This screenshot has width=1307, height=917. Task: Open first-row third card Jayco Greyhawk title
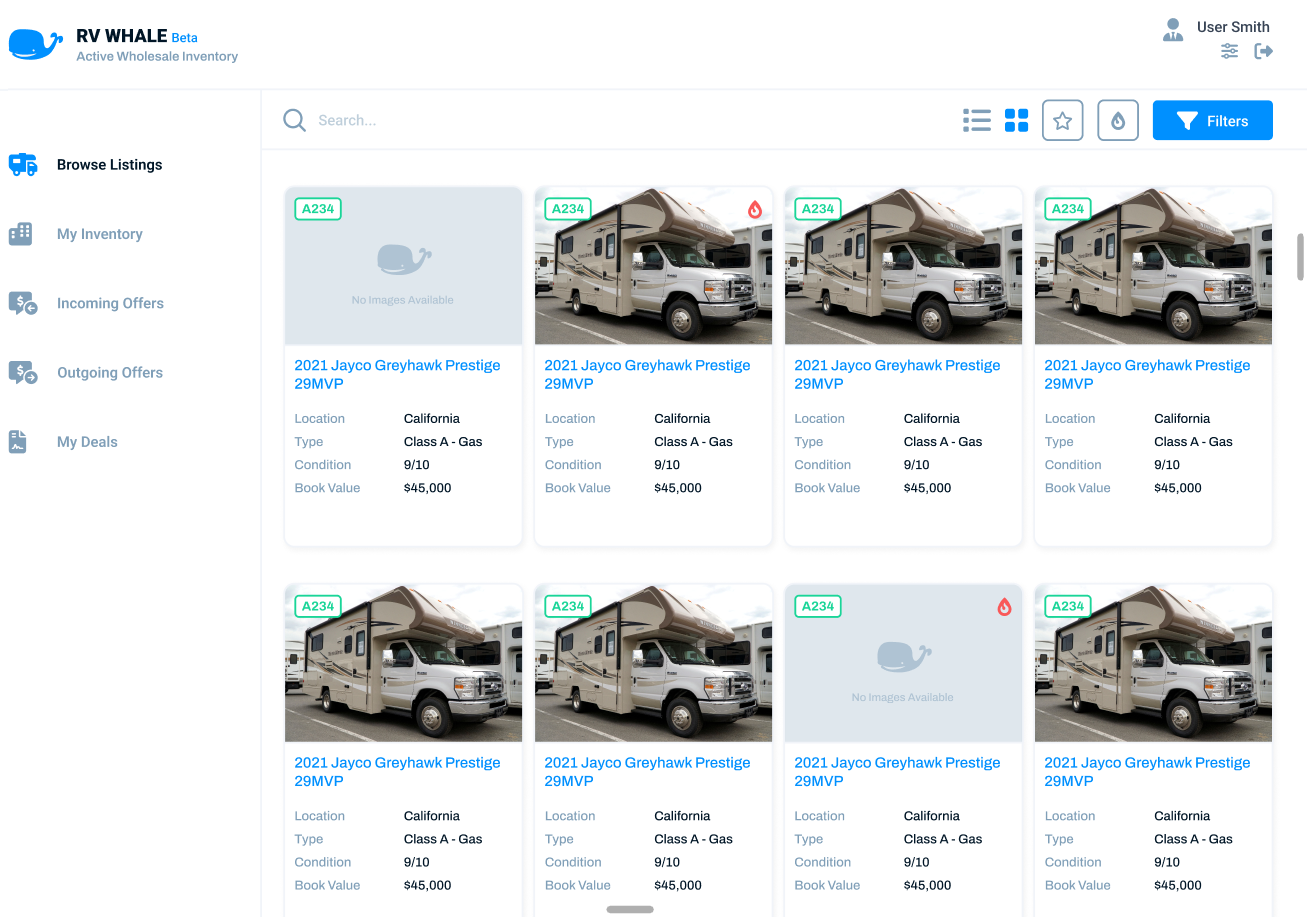click(x=897, y=374)
